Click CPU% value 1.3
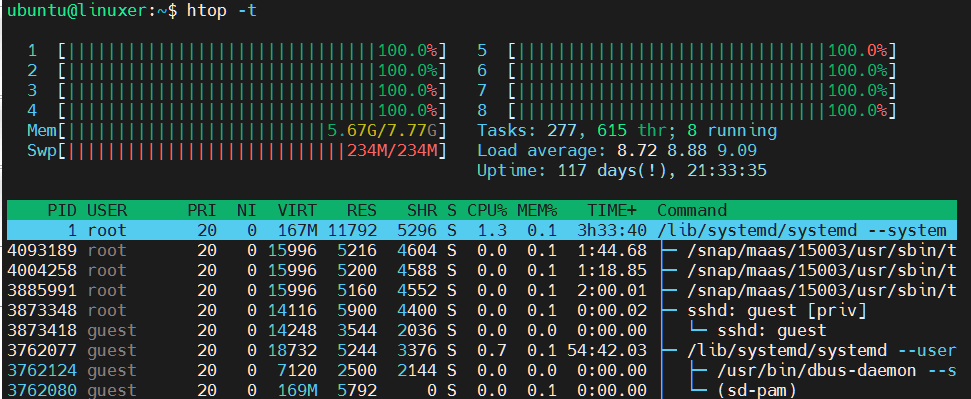 (492, 230)
